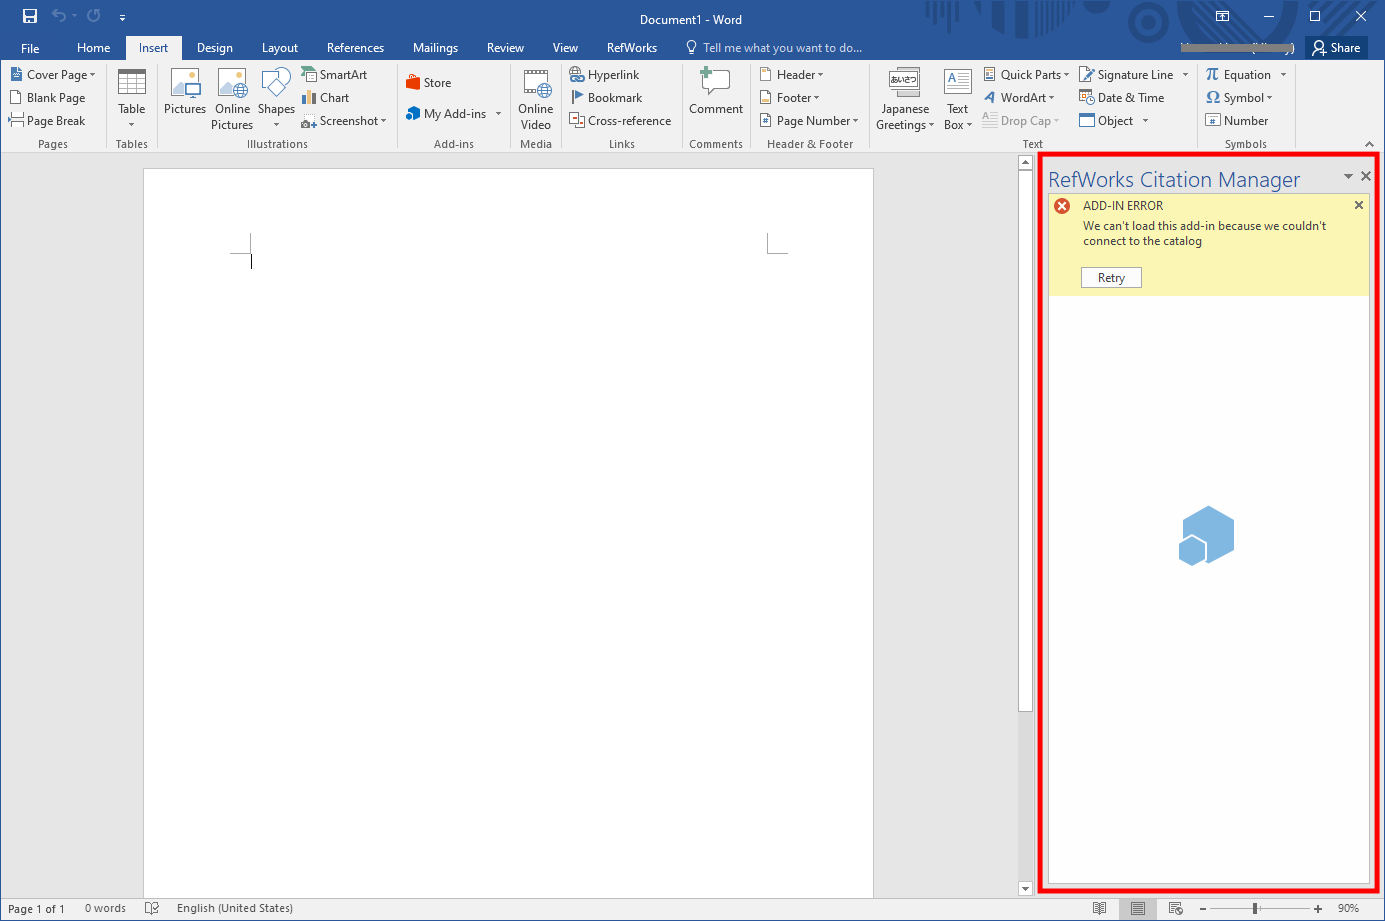Image resolution: width=1385 pixels, height=921 pixels.
Task: Click the Tell me search field
Action: click(x=774, y=48)
